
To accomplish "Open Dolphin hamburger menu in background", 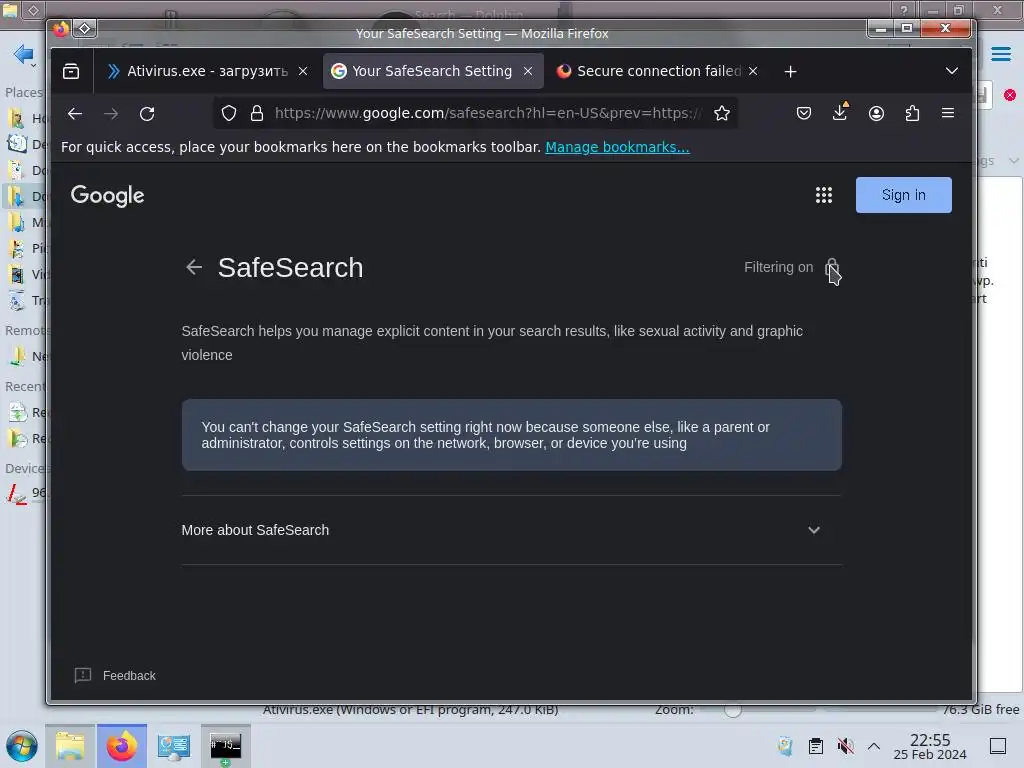I will 1000,54.
